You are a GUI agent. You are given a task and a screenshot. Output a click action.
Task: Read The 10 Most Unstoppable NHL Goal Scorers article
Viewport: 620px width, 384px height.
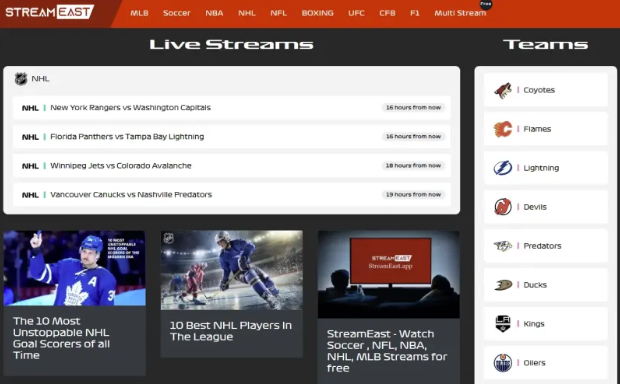click(61, 338)
